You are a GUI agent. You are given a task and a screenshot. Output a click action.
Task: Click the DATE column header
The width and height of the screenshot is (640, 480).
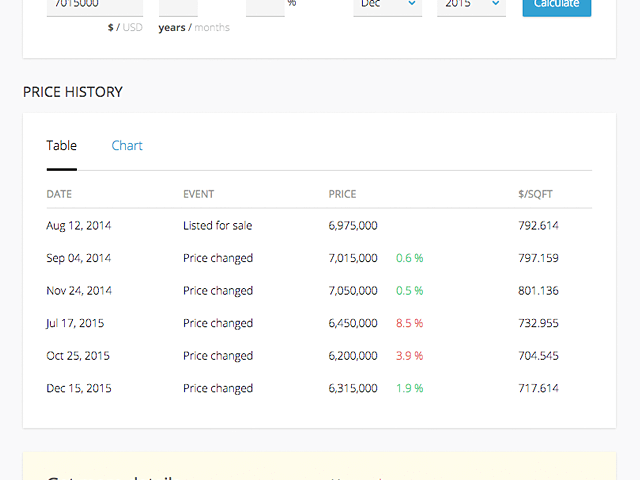[59, 194]
